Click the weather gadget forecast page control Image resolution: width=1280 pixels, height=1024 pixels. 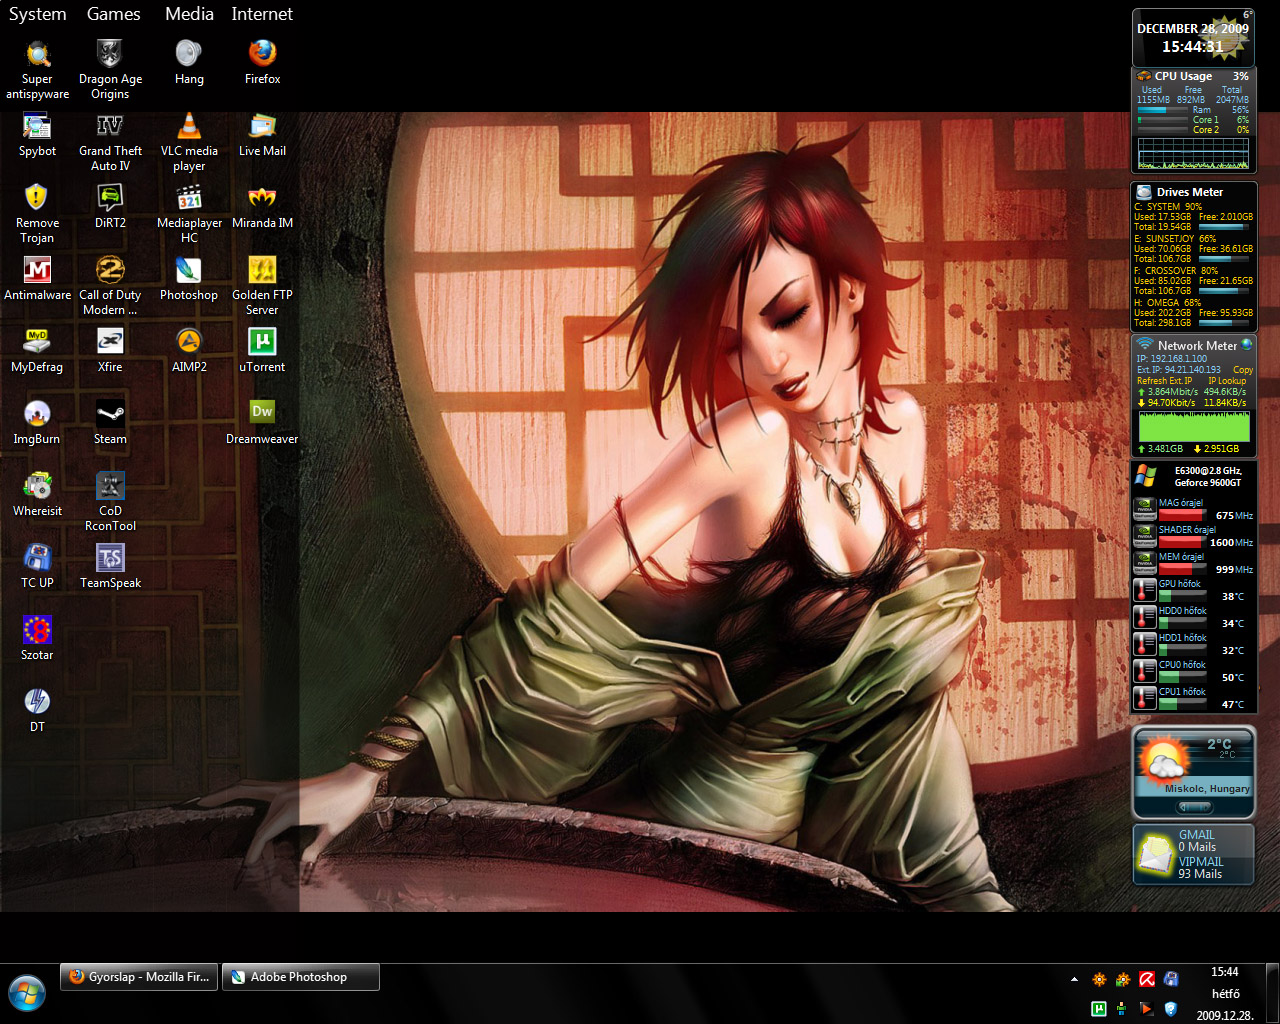click(1194, 807)
